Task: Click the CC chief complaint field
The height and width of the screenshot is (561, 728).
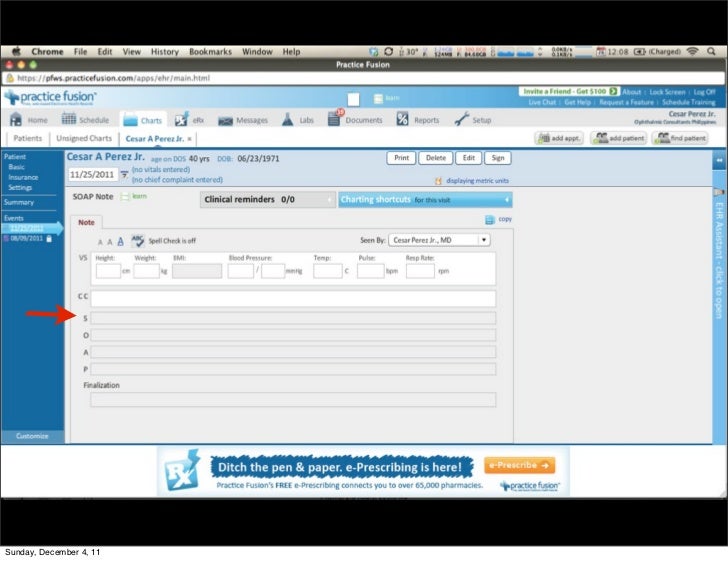Action: point(293,299)
